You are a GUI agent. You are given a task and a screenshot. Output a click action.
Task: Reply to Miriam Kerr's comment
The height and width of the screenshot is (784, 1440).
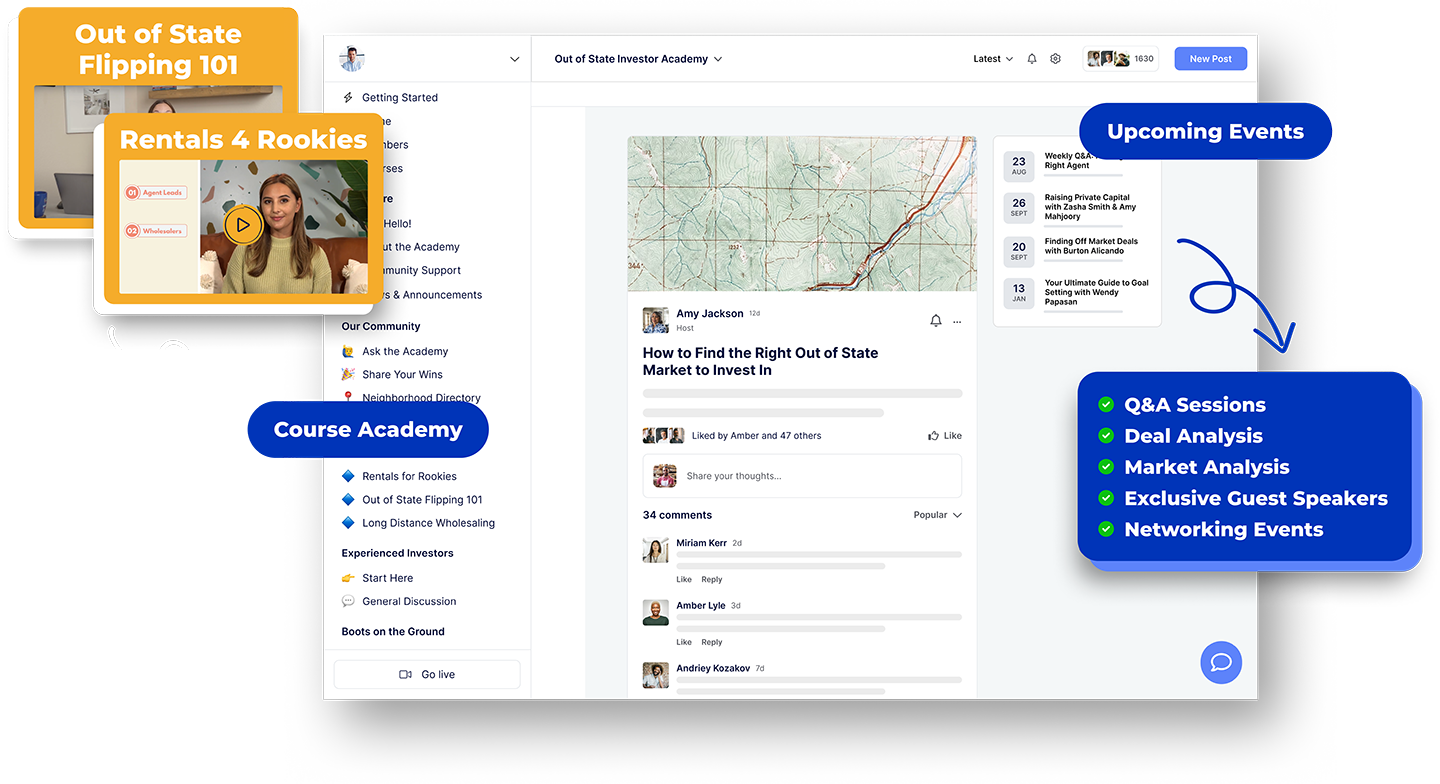point(711,580)
